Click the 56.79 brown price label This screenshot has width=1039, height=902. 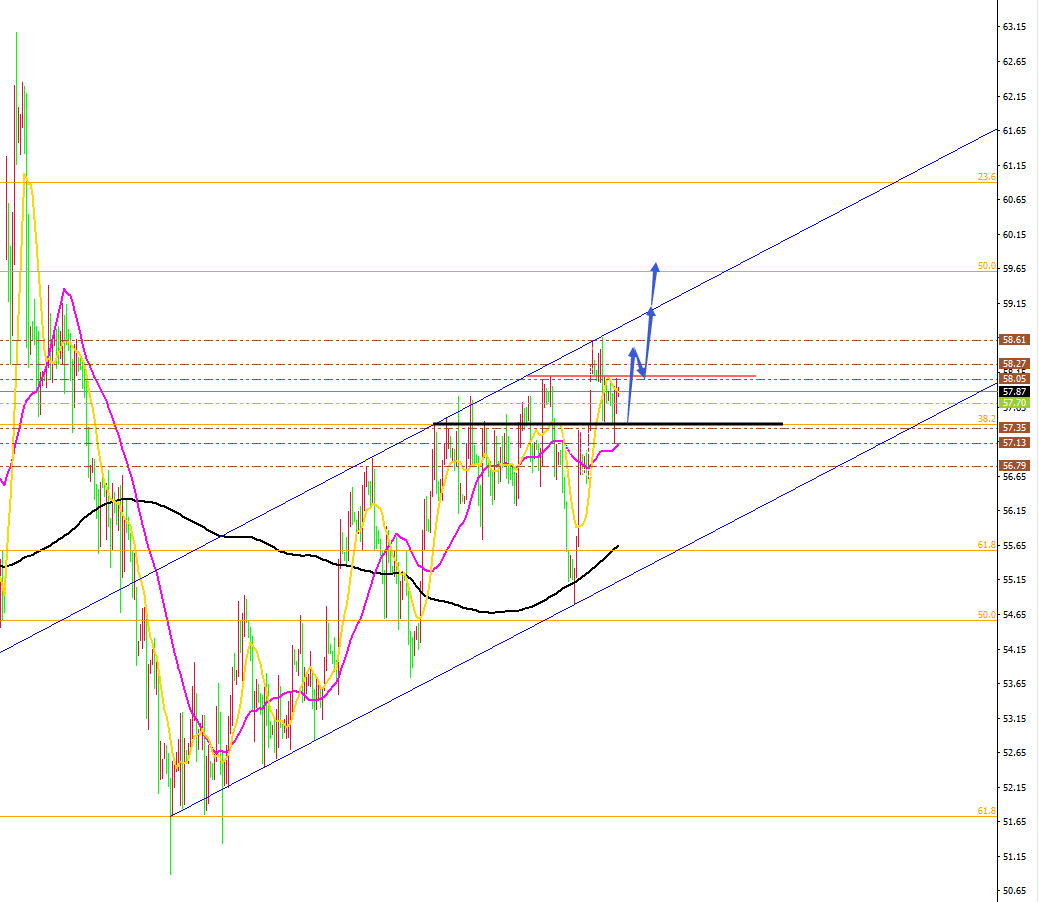point(1014,466)
